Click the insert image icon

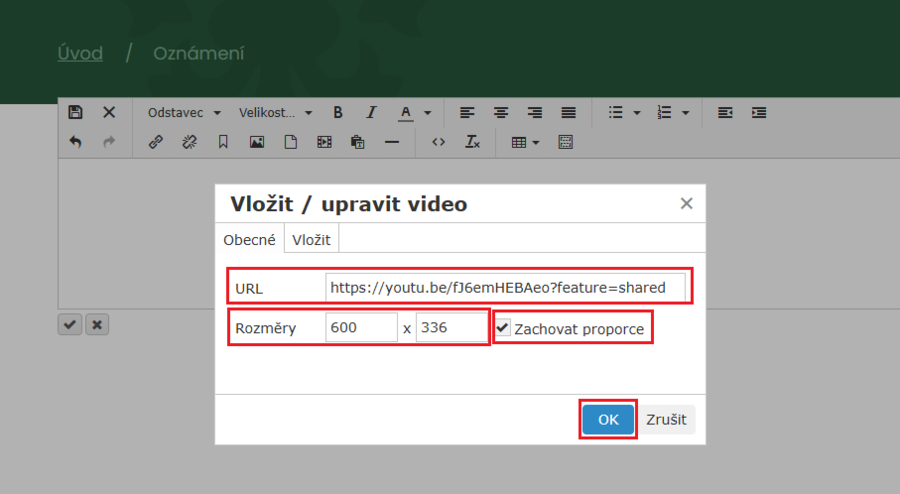[x=257, y=142]
